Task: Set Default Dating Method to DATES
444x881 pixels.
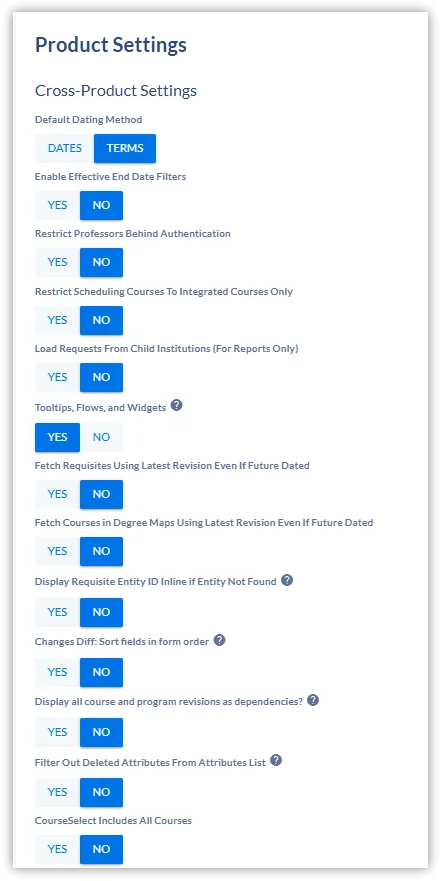Action: pos(65,148)
